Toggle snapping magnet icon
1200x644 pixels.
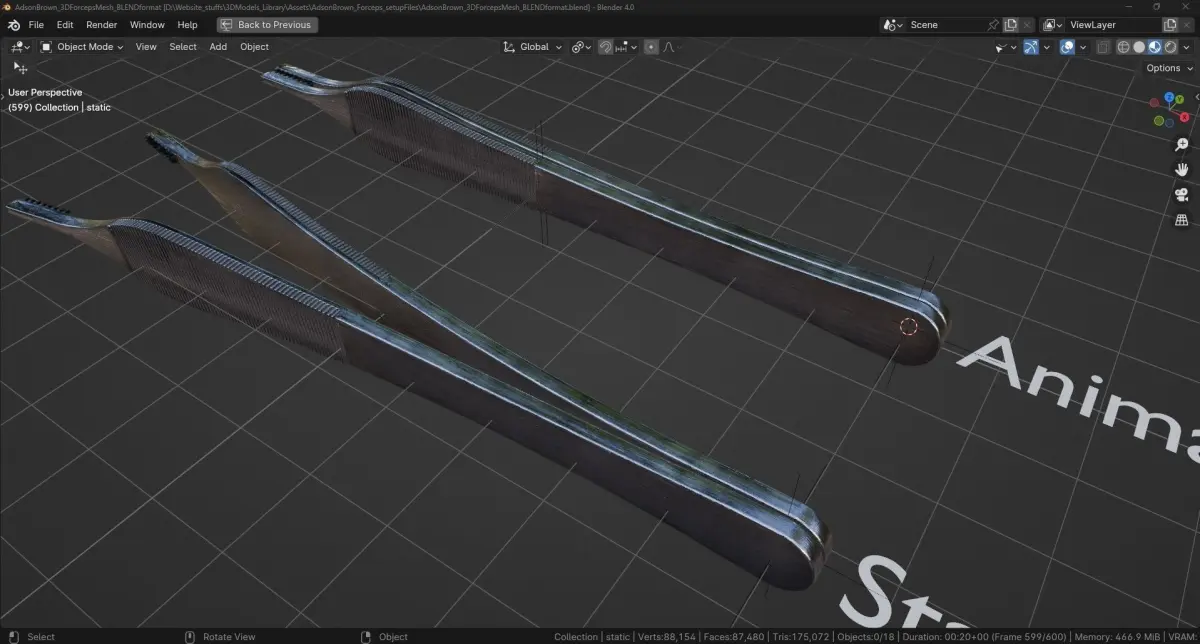point(606,47)
